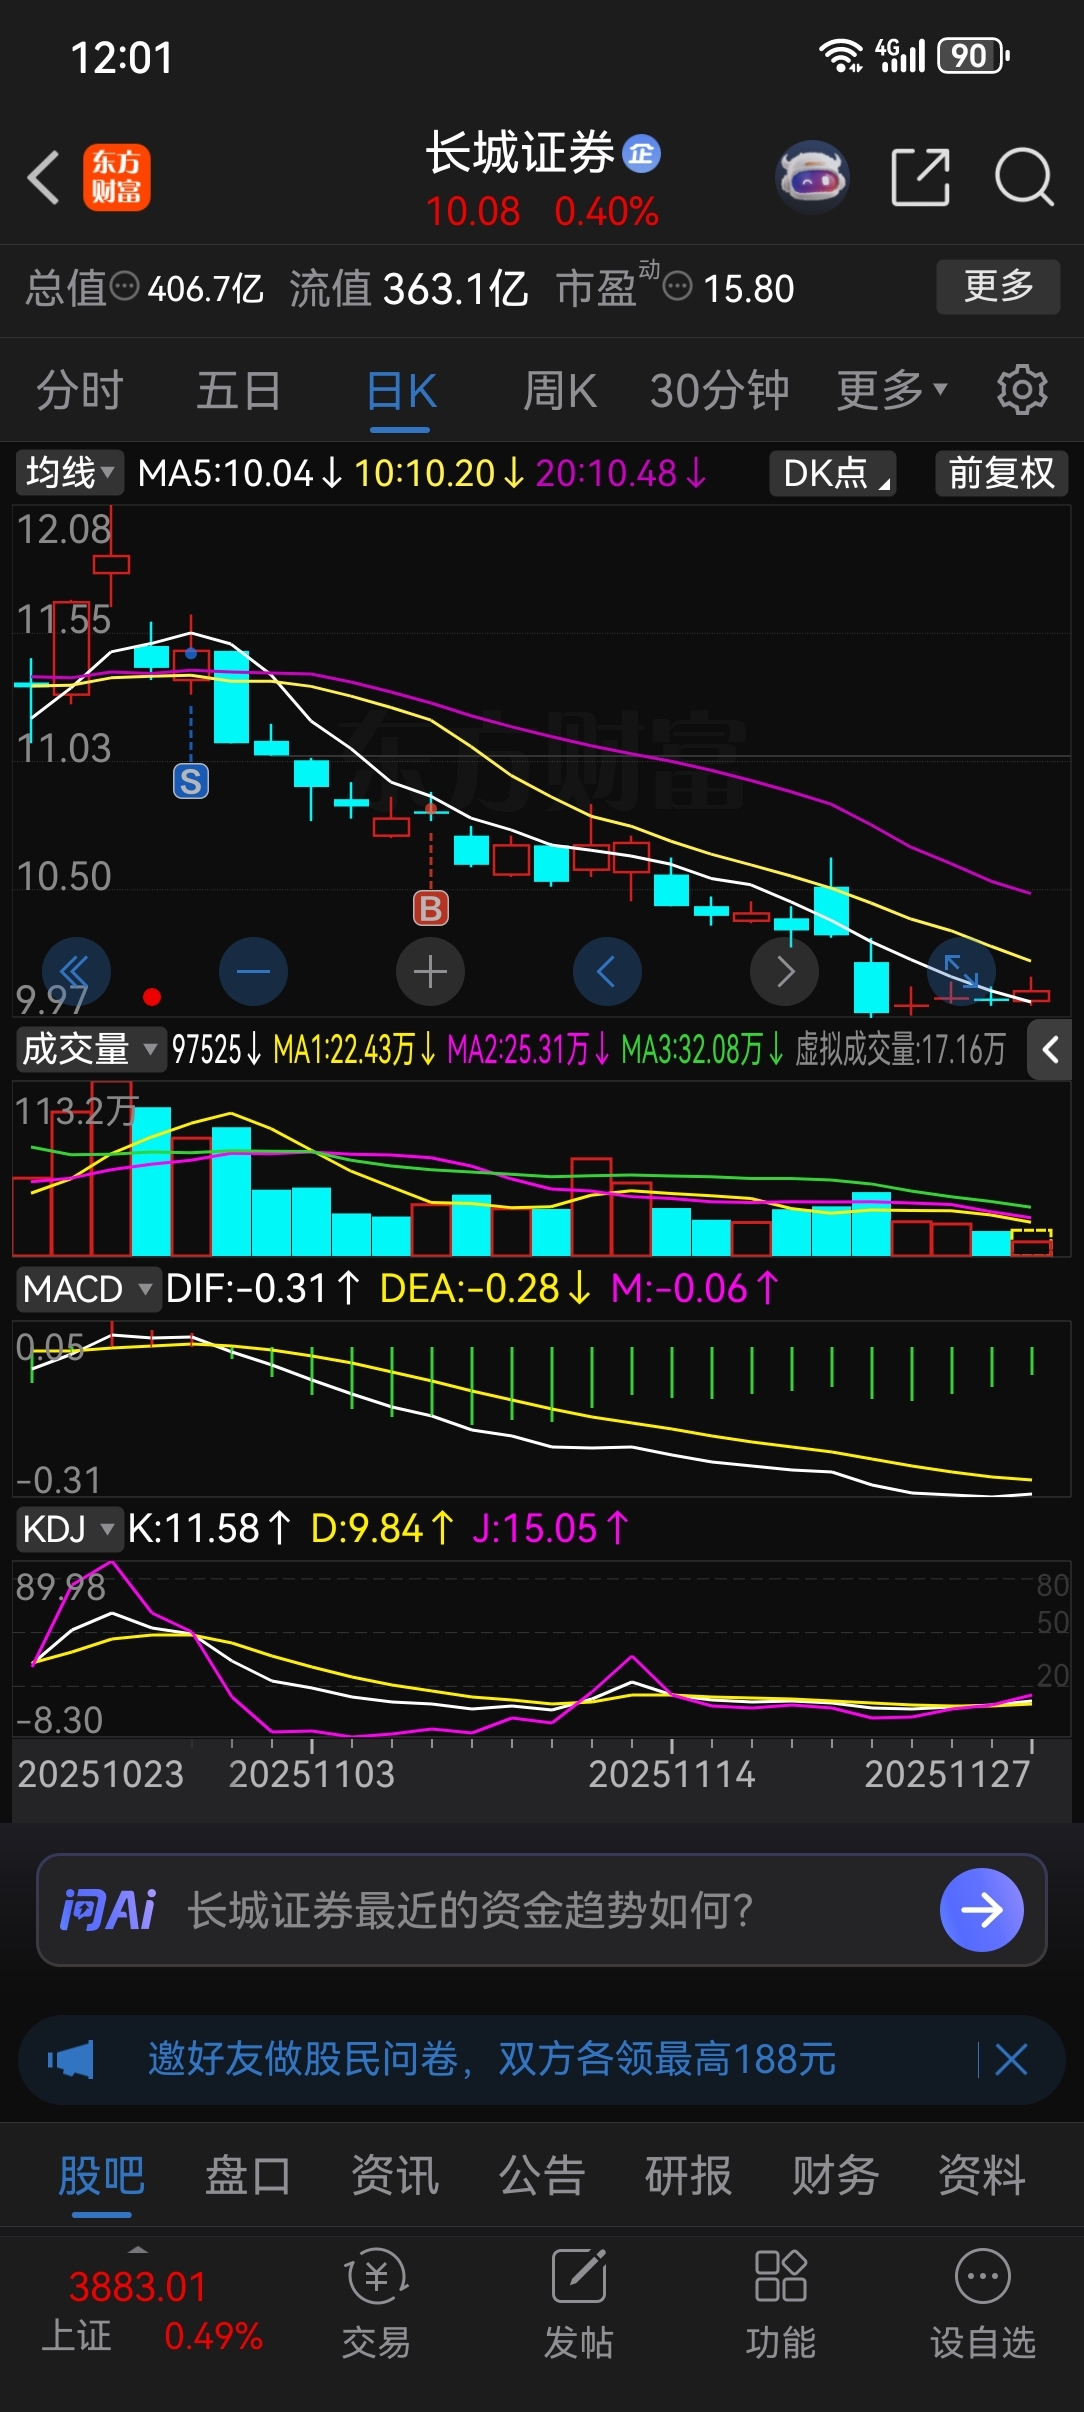Expand chart fullscreen with diagonal arrows button
The height and width of the screenshot is (2412, 1084).
[961, 971]
